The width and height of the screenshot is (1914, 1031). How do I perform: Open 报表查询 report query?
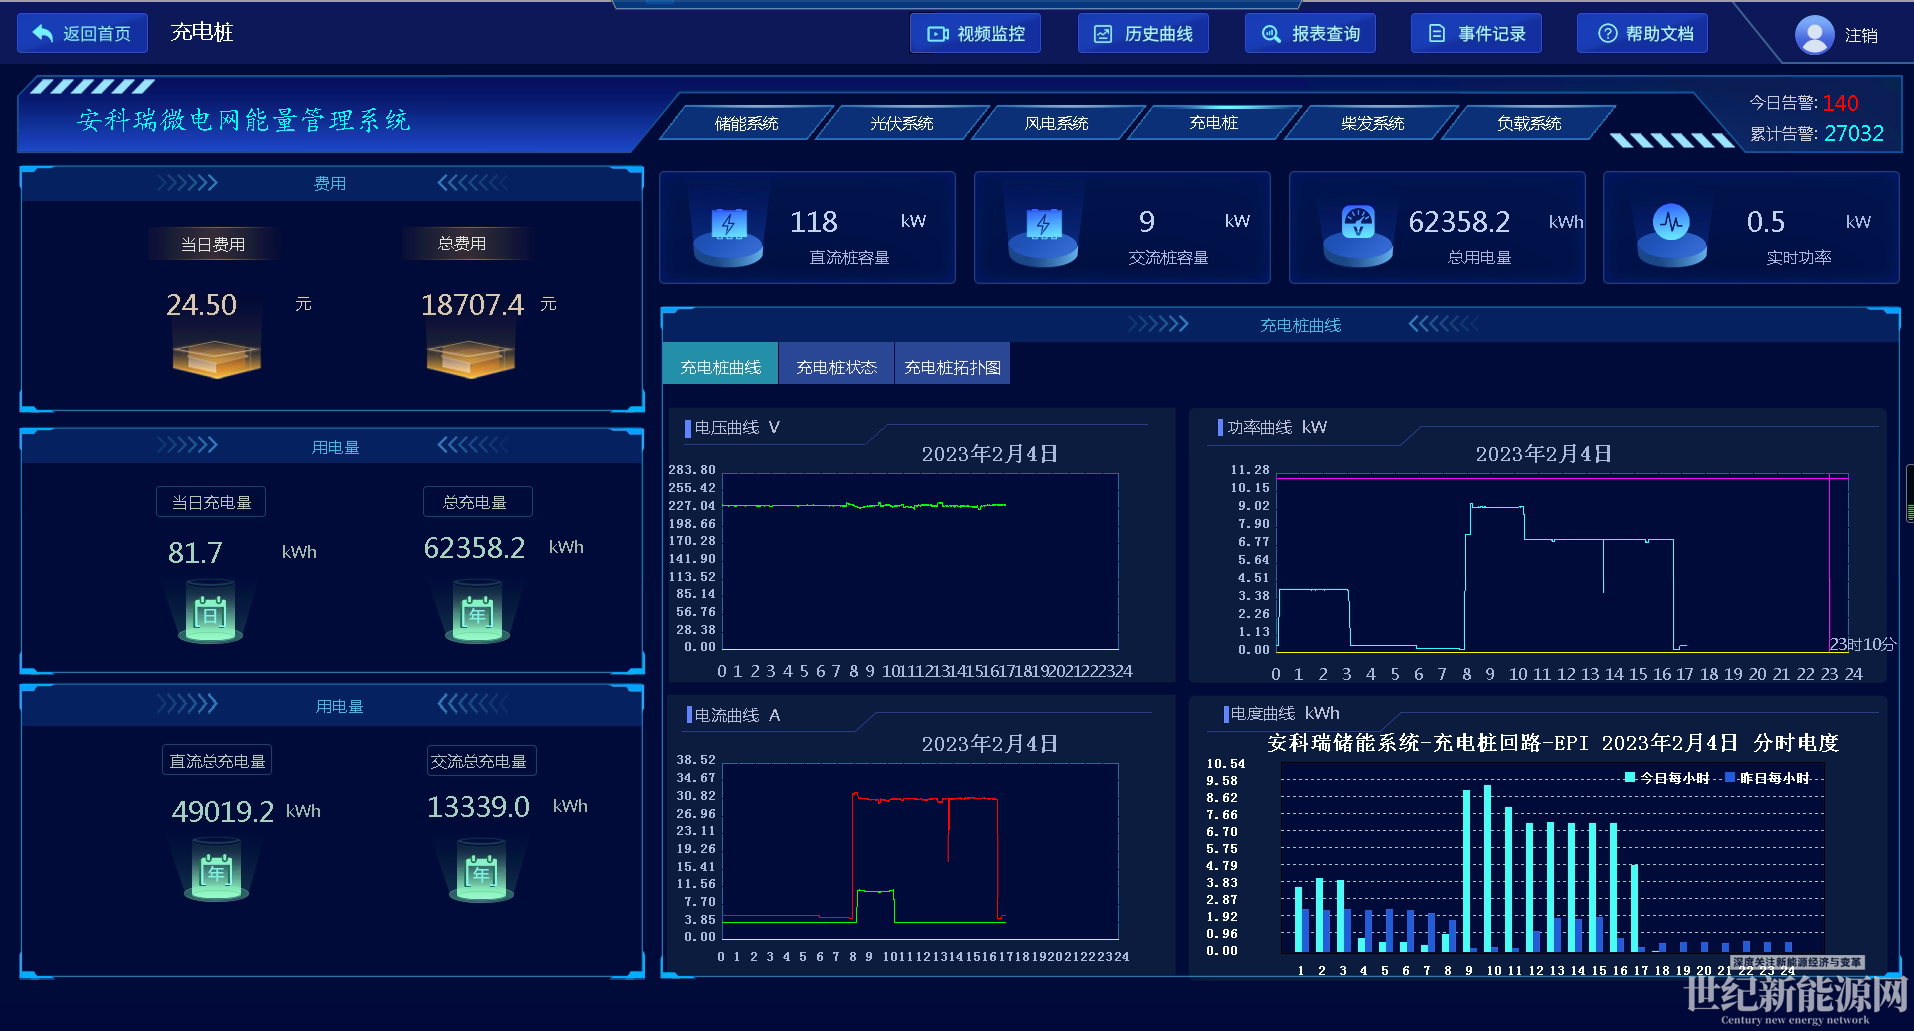pyautogui.click(x=1310, y=33)
